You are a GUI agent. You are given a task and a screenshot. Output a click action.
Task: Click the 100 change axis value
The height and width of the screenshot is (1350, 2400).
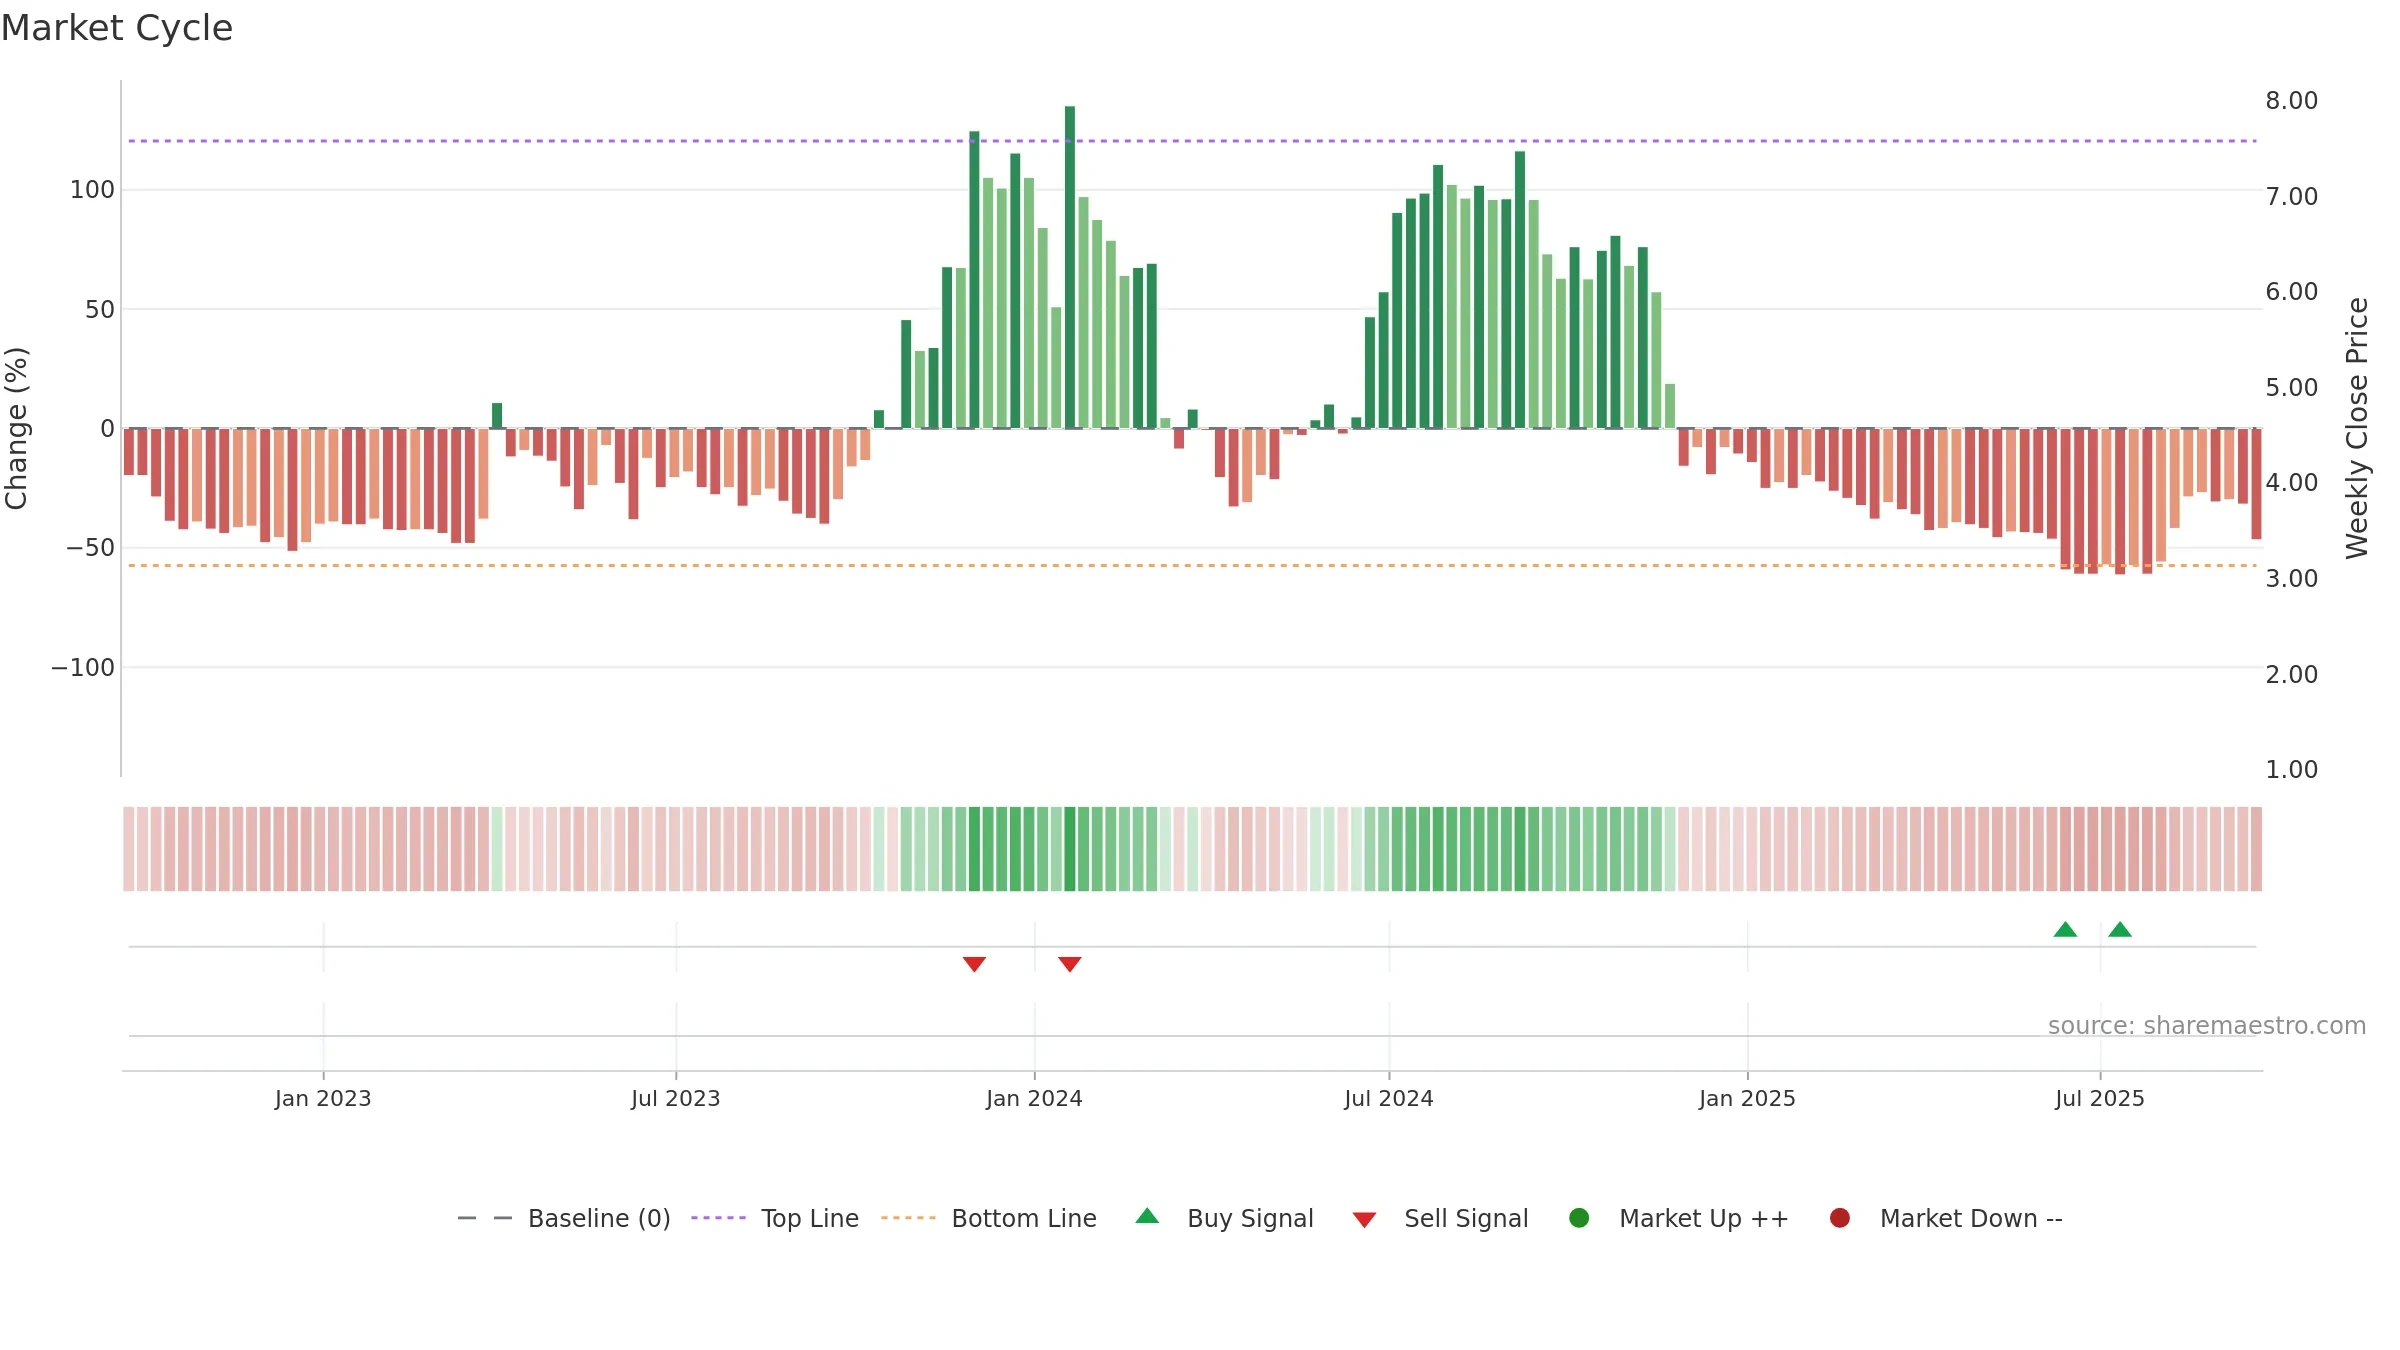click(x=92, y=190)
